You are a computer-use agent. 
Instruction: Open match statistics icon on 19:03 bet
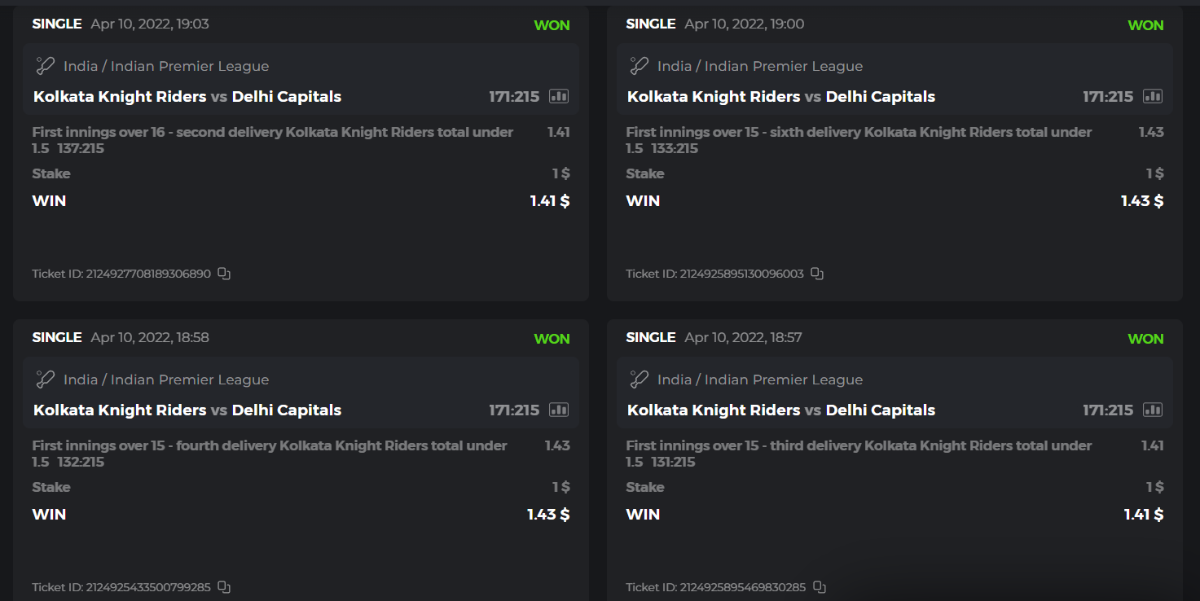pyautogui.click(x=559, y=97)
